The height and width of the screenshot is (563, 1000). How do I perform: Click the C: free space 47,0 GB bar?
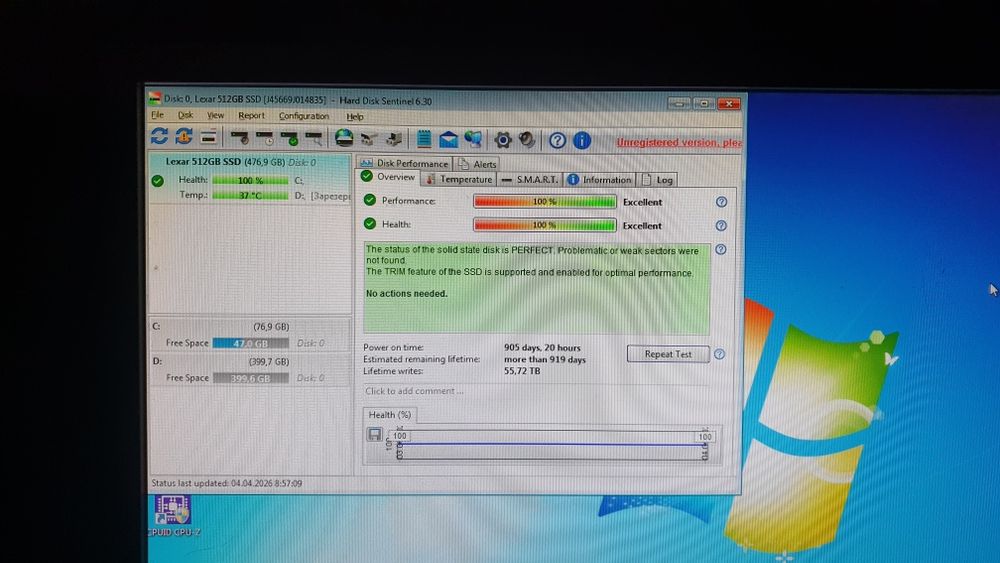[x=250, y=343]
